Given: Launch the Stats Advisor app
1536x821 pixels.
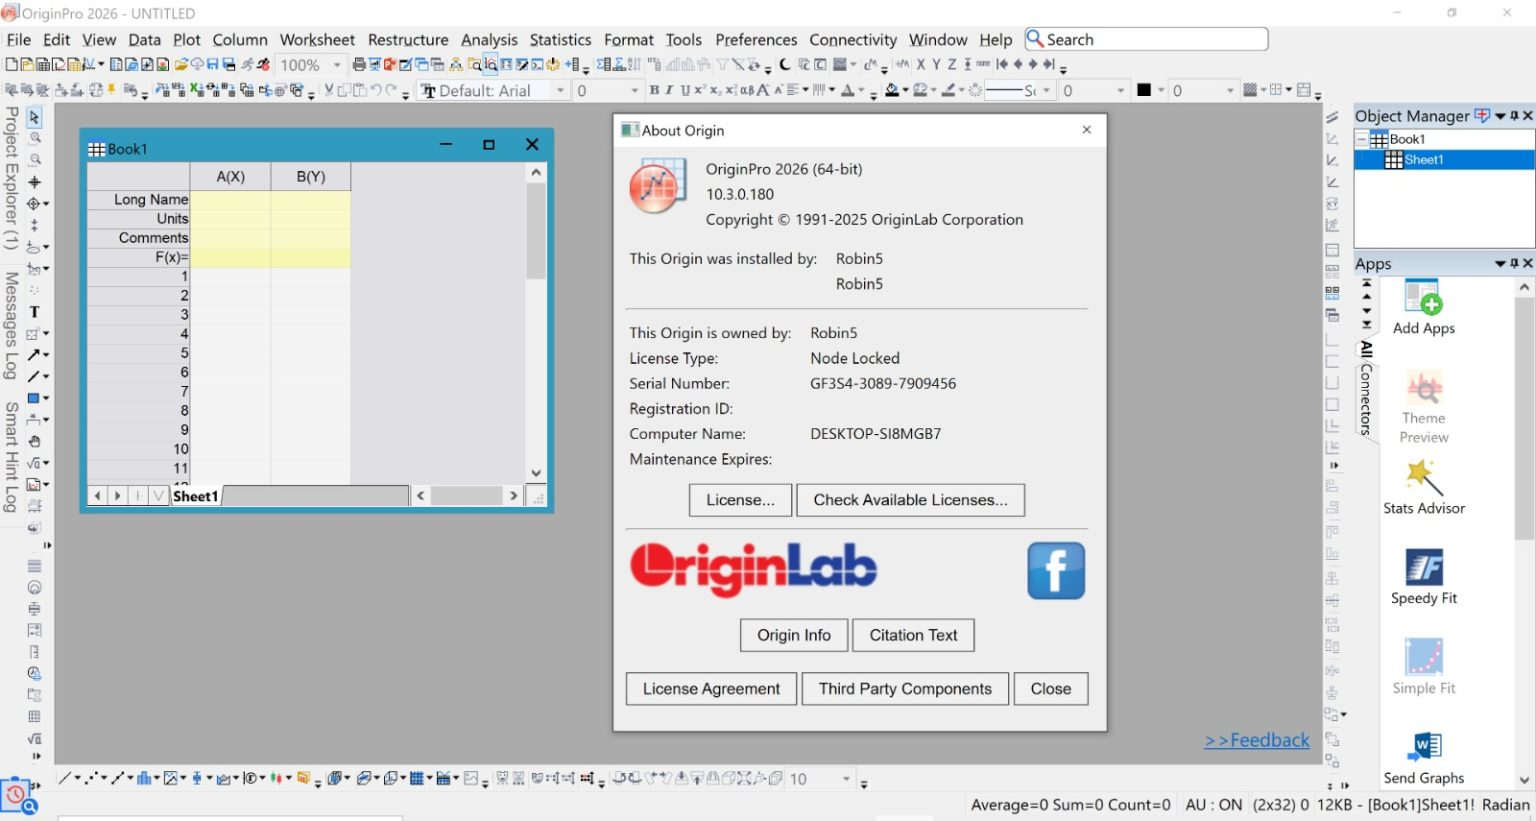Looking at the screenshot, I should [x=1424, y=488].
